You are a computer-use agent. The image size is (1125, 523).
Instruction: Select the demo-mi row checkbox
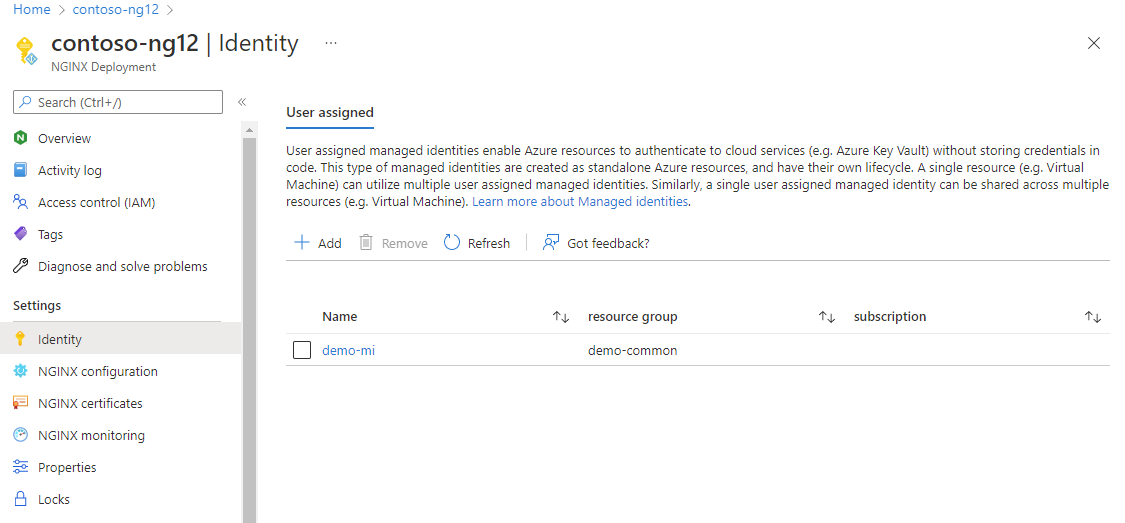click(x=302, y=350)
